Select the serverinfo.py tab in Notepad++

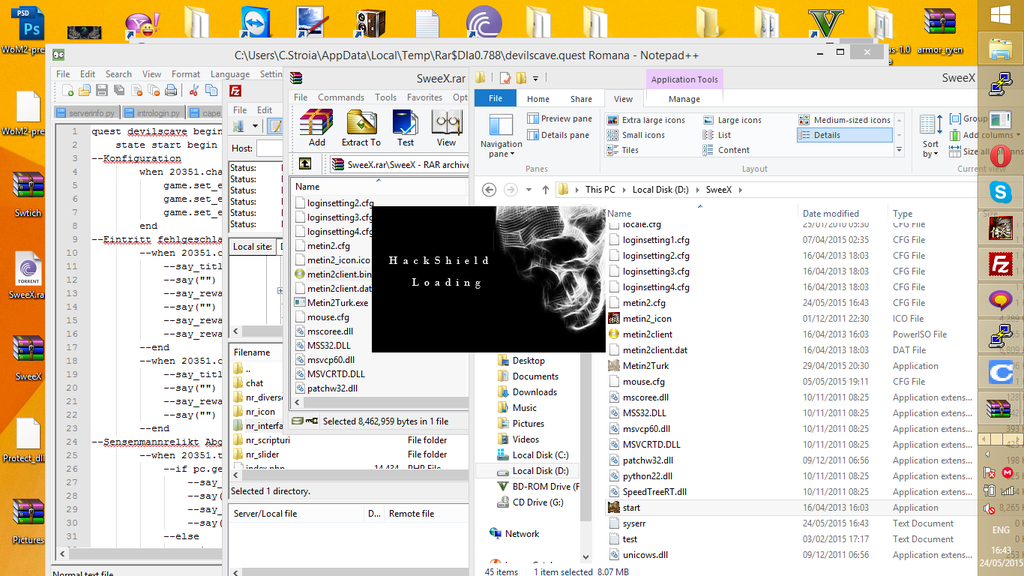click(86, 113)
